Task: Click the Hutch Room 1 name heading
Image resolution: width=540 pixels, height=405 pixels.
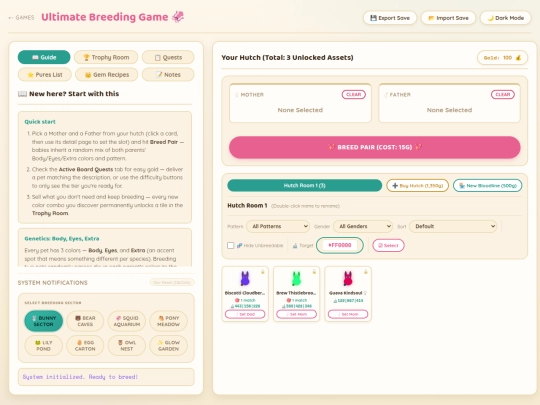Action: (247, 205)
